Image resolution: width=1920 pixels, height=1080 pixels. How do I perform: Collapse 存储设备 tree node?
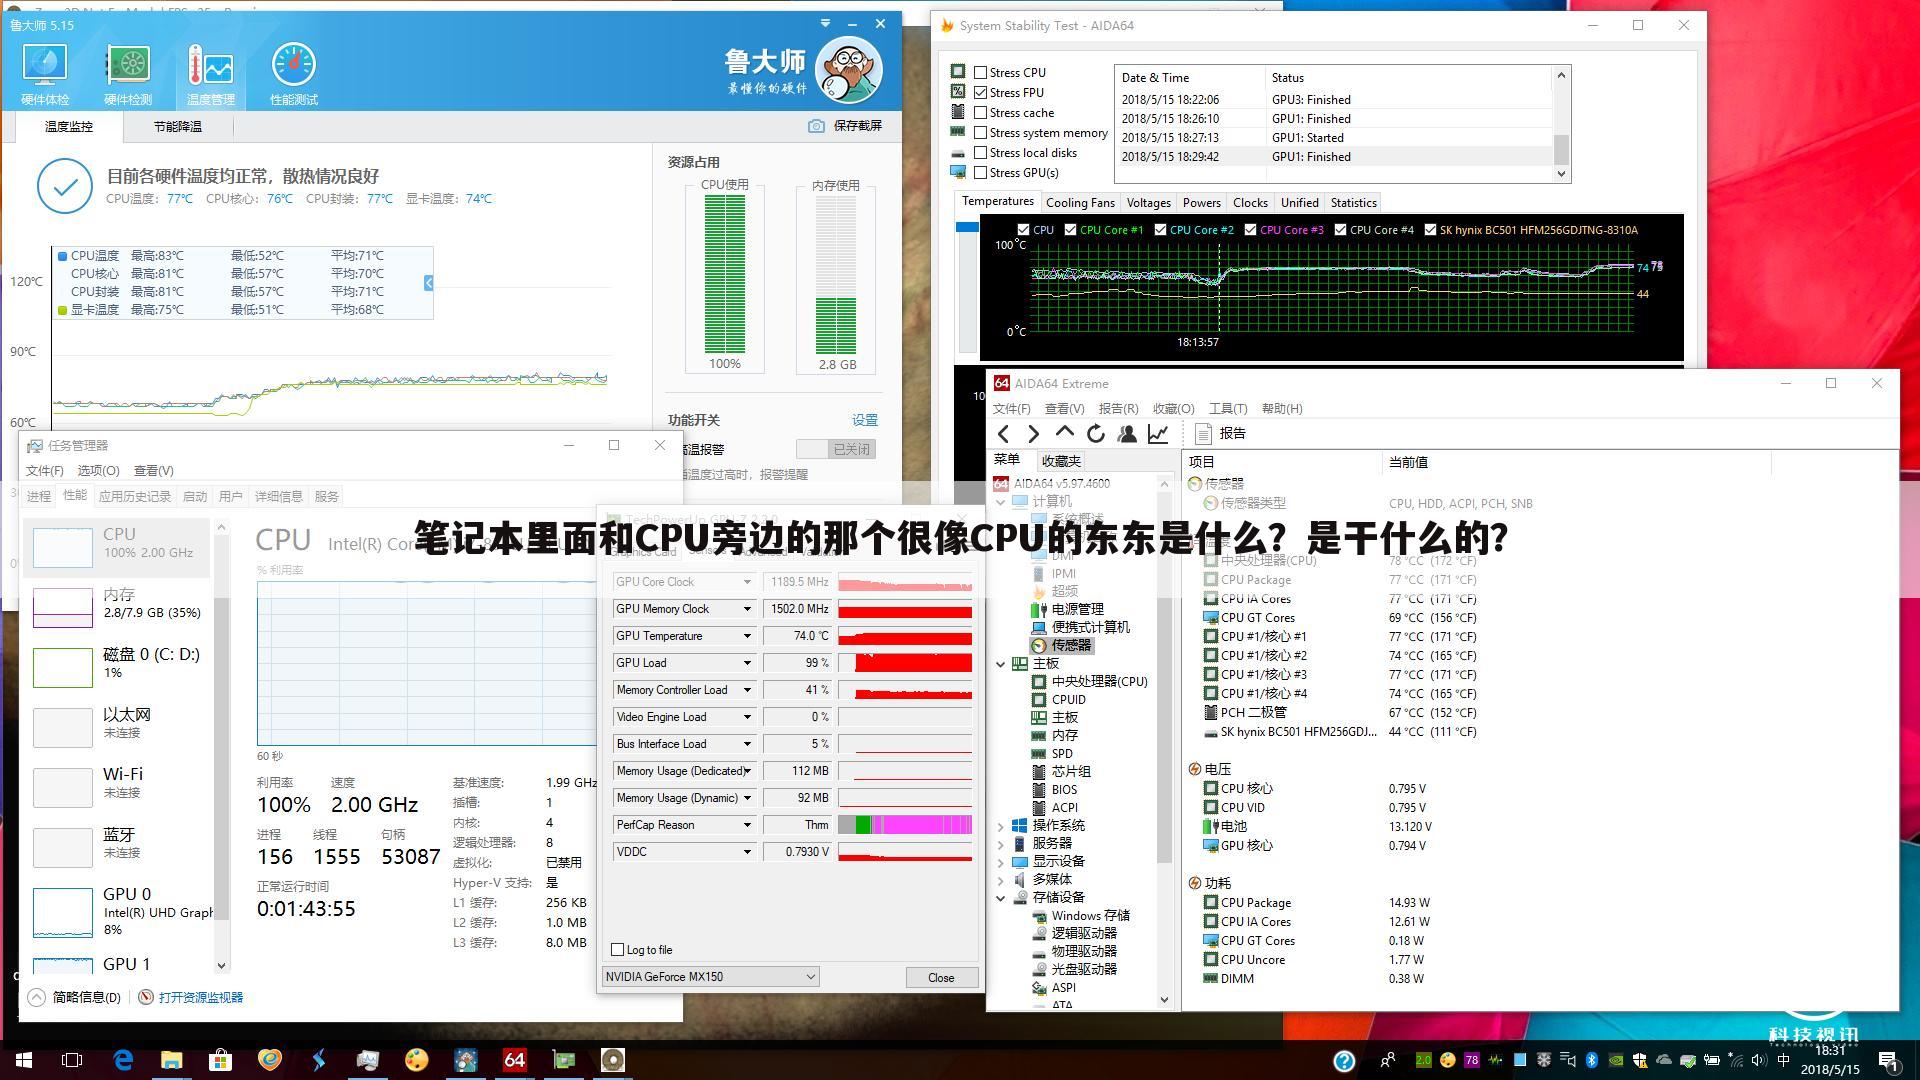point(1001,898)
